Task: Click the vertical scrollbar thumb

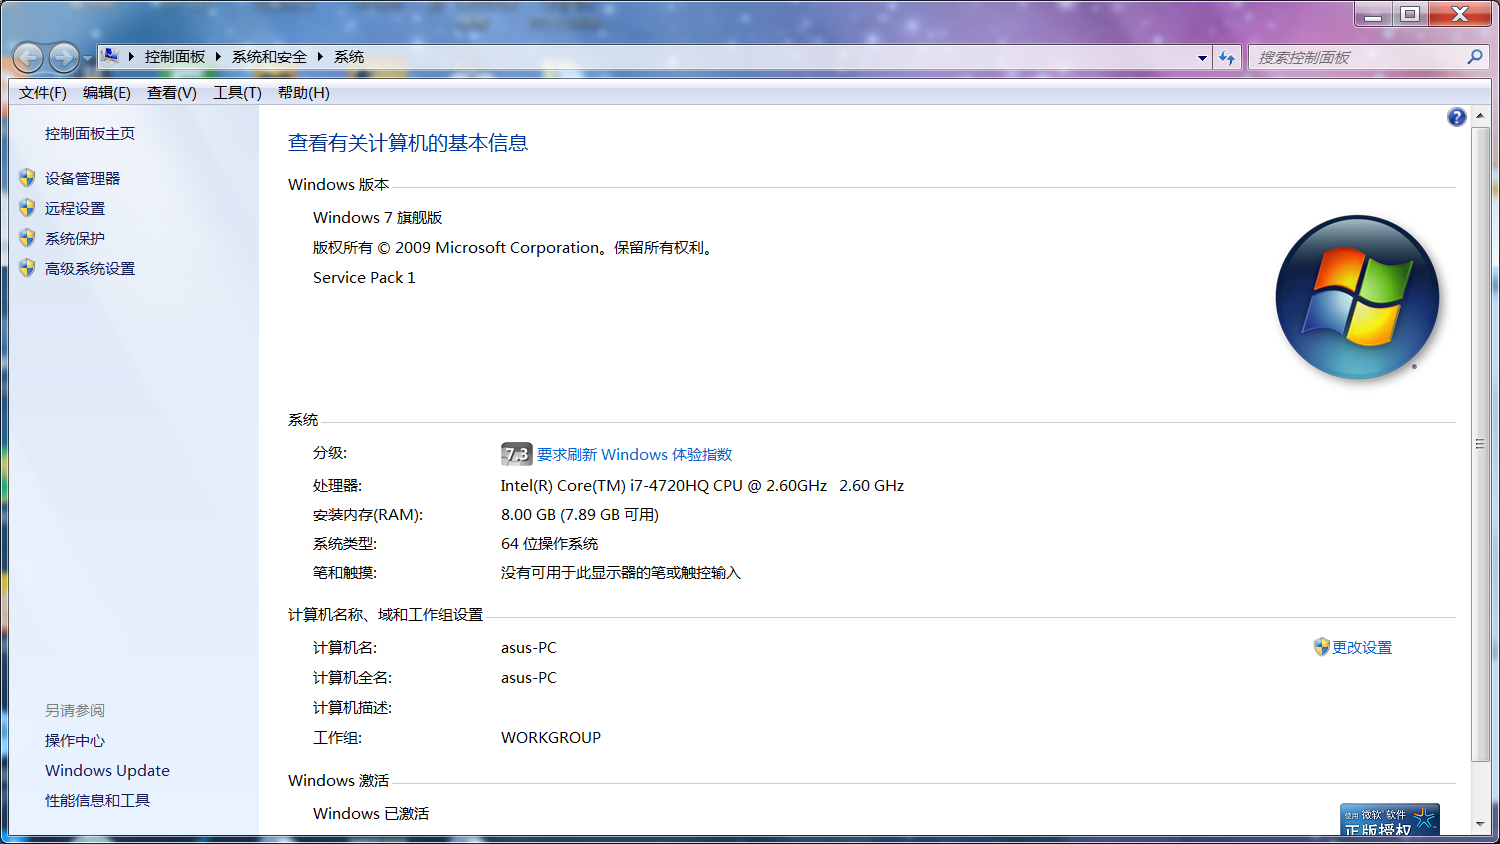Action: (1480, 444)
